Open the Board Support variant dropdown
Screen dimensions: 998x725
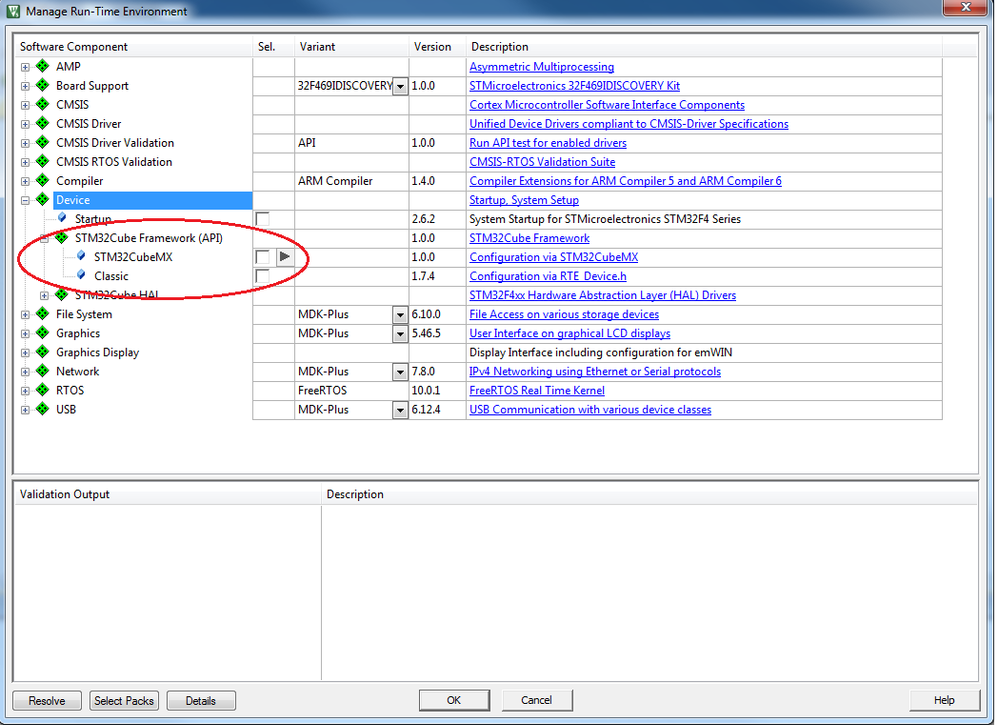400,86
